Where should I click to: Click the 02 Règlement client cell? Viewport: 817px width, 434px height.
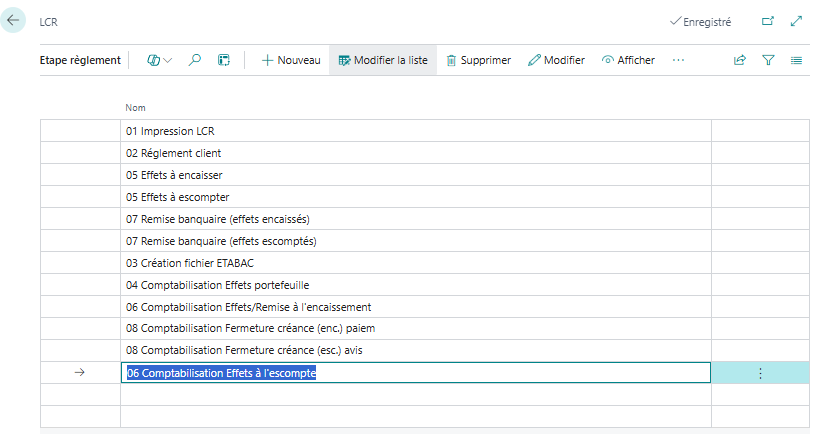181,153
